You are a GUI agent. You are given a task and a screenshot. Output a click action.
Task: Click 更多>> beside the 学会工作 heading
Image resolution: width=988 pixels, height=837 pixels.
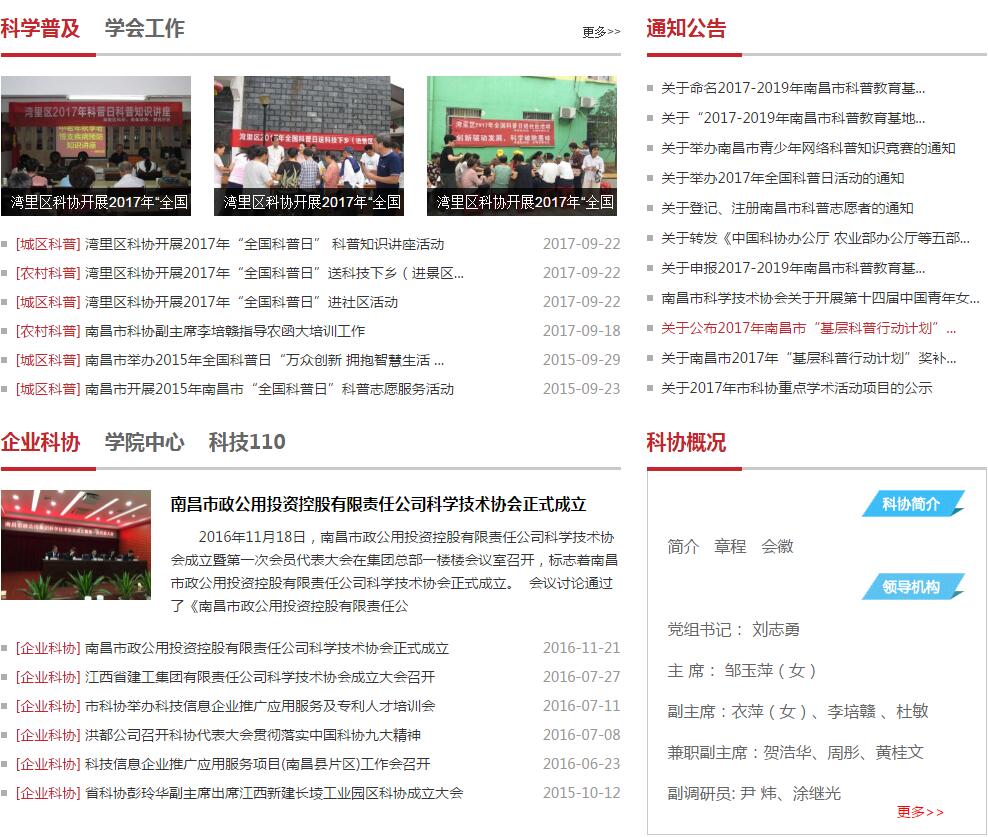pyautogui.click(x=601, y=32)
